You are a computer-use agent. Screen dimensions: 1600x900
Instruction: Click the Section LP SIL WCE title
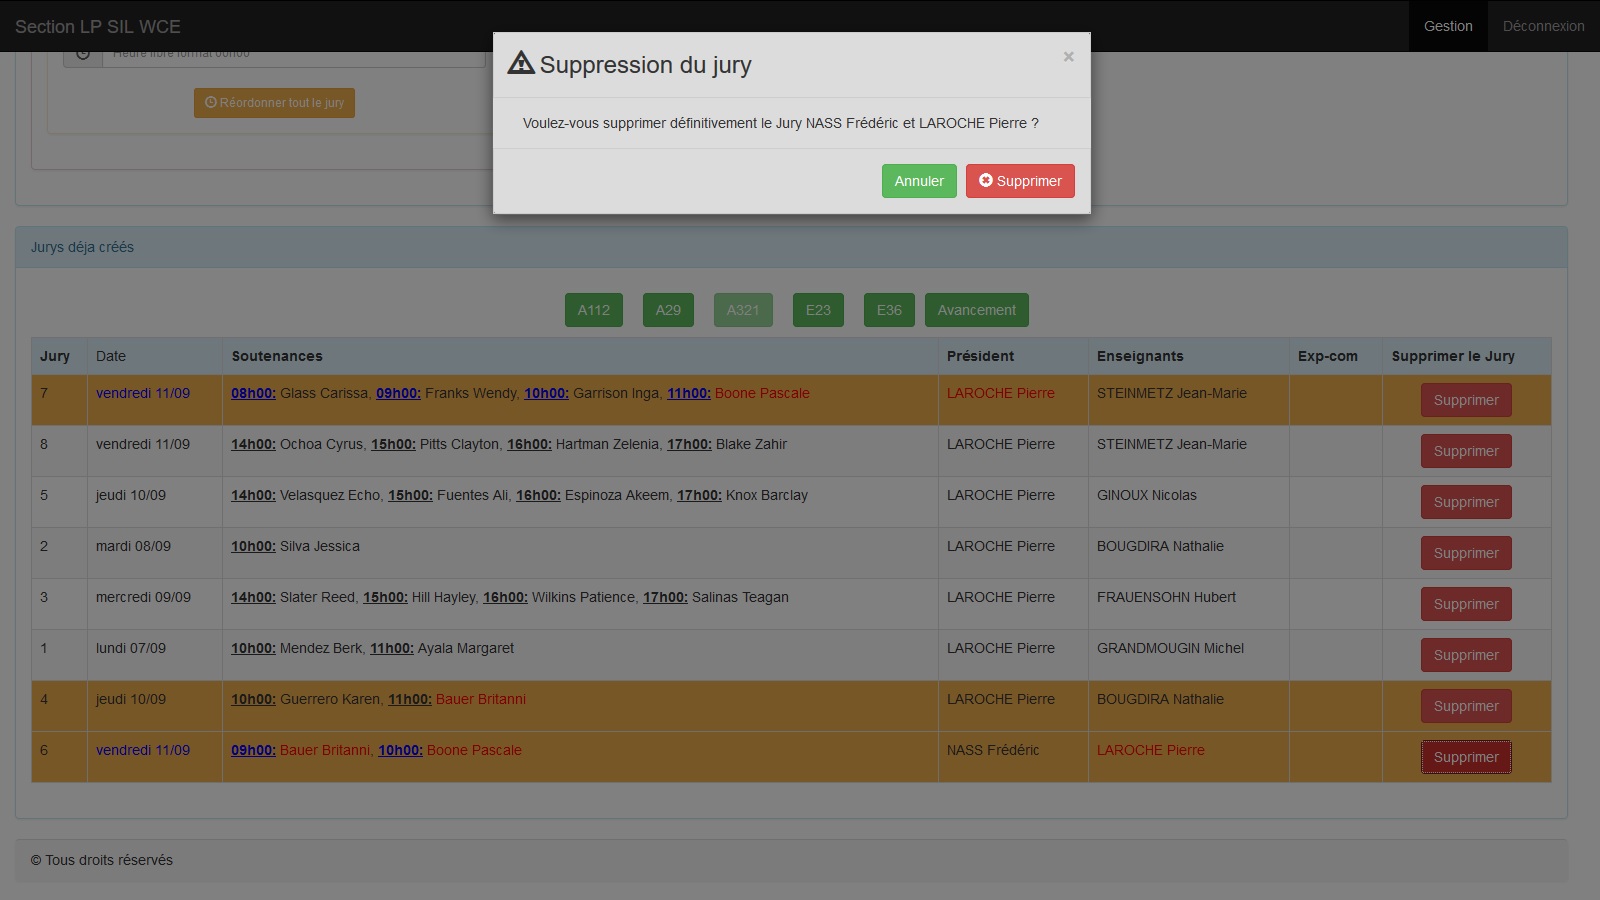pos(98,27)
